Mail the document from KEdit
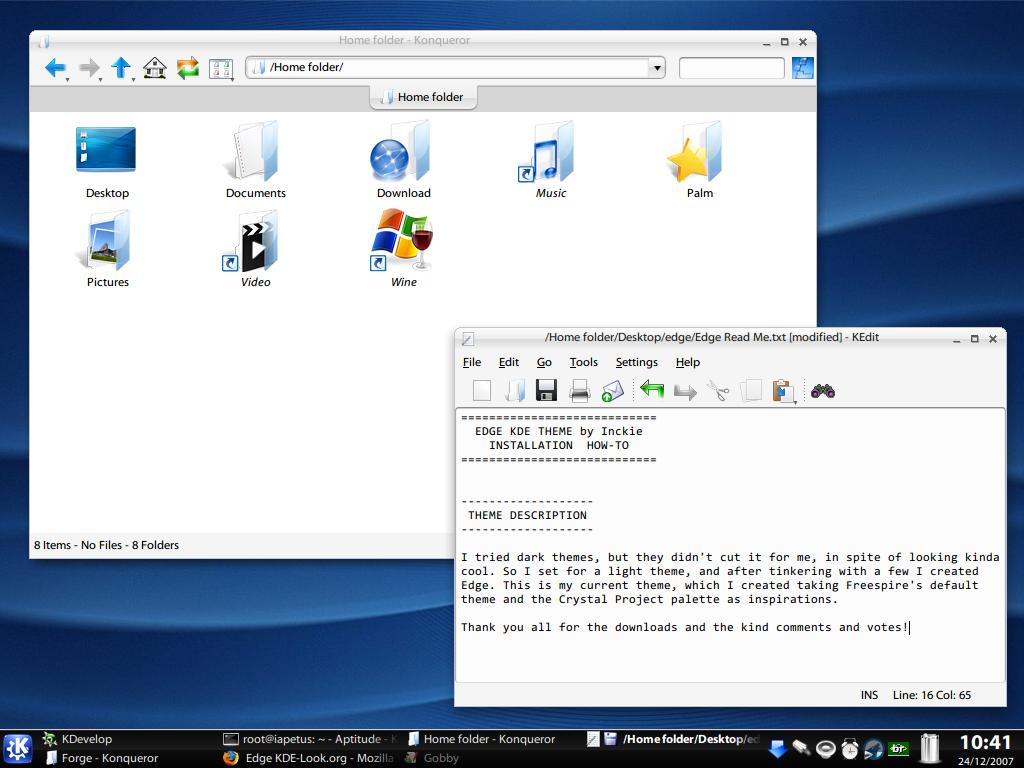This screenshot has width=1024, height=768. coord(612,391)
